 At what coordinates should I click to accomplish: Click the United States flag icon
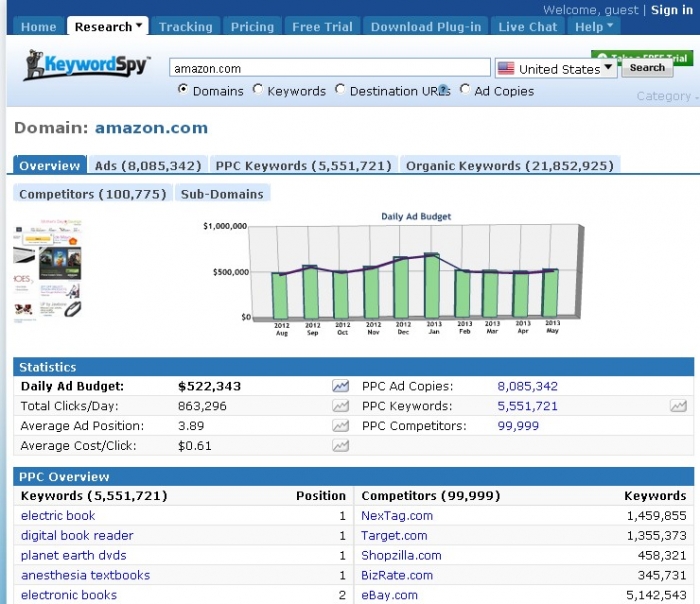click(x=506, y=69)
